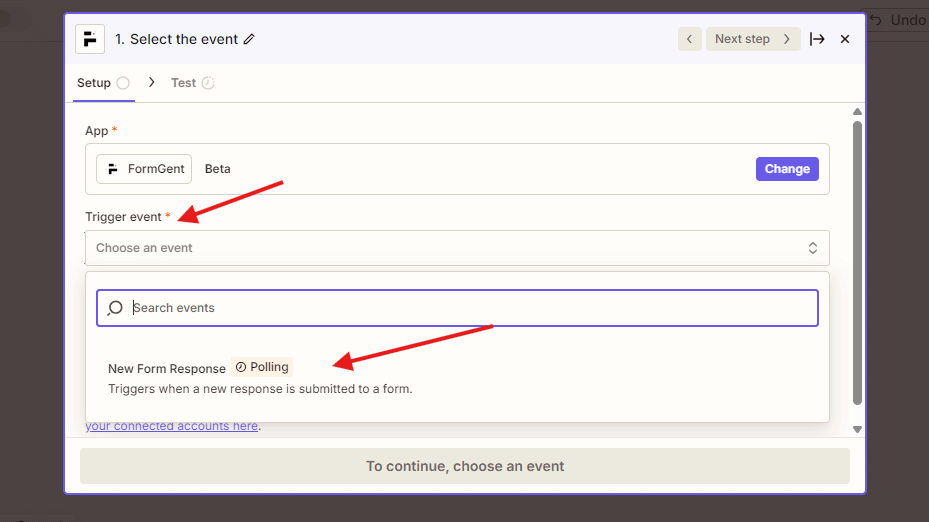Focus the Search events field
Viewport: 929px width, 522px height.
(x=457, y=308)
